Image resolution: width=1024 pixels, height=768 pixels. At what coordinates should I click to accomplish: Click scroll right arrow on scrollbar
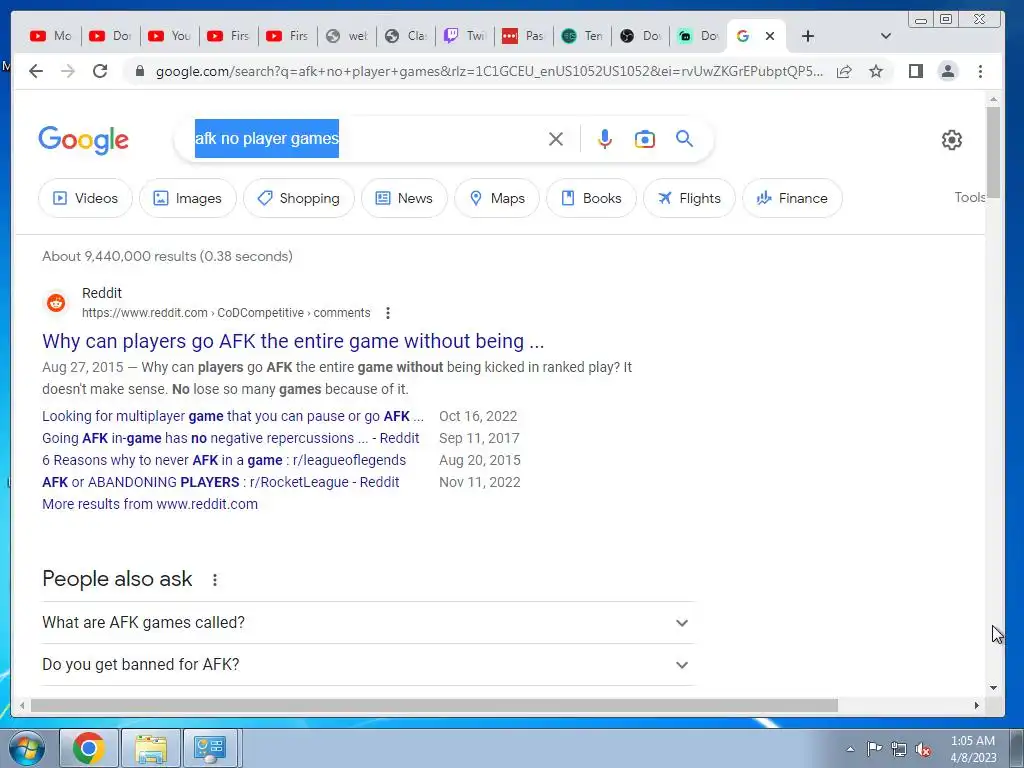click(x=977, y=705)
